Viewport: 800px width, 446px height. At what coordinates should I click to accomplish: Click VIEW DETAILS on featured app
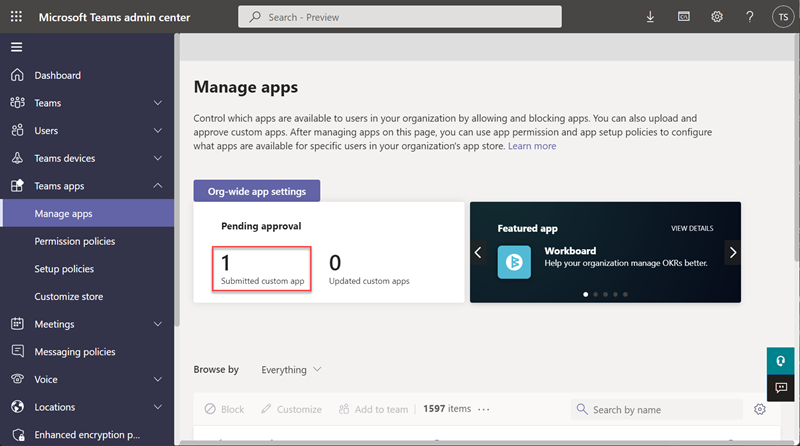click(x=692, y=228)
